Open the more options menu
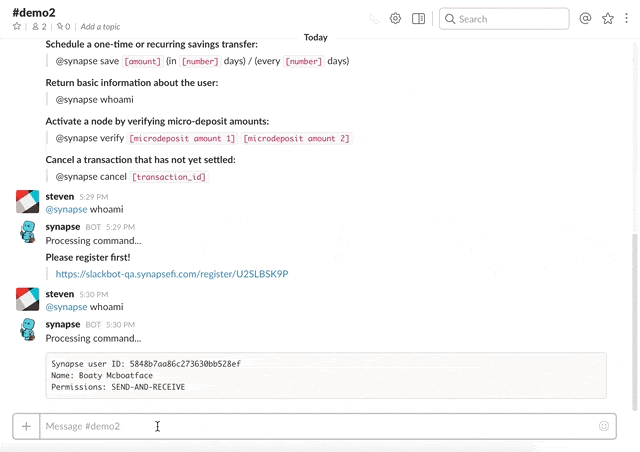Viewport: 640px width, 452px height. coord(627,18)
